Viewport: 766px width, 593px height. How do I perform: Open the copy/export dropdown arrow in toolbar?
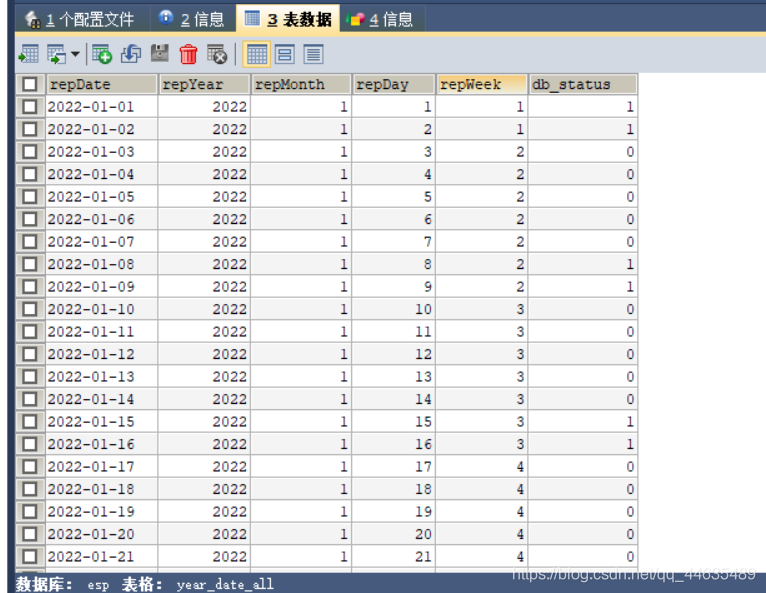click(75, 54)
